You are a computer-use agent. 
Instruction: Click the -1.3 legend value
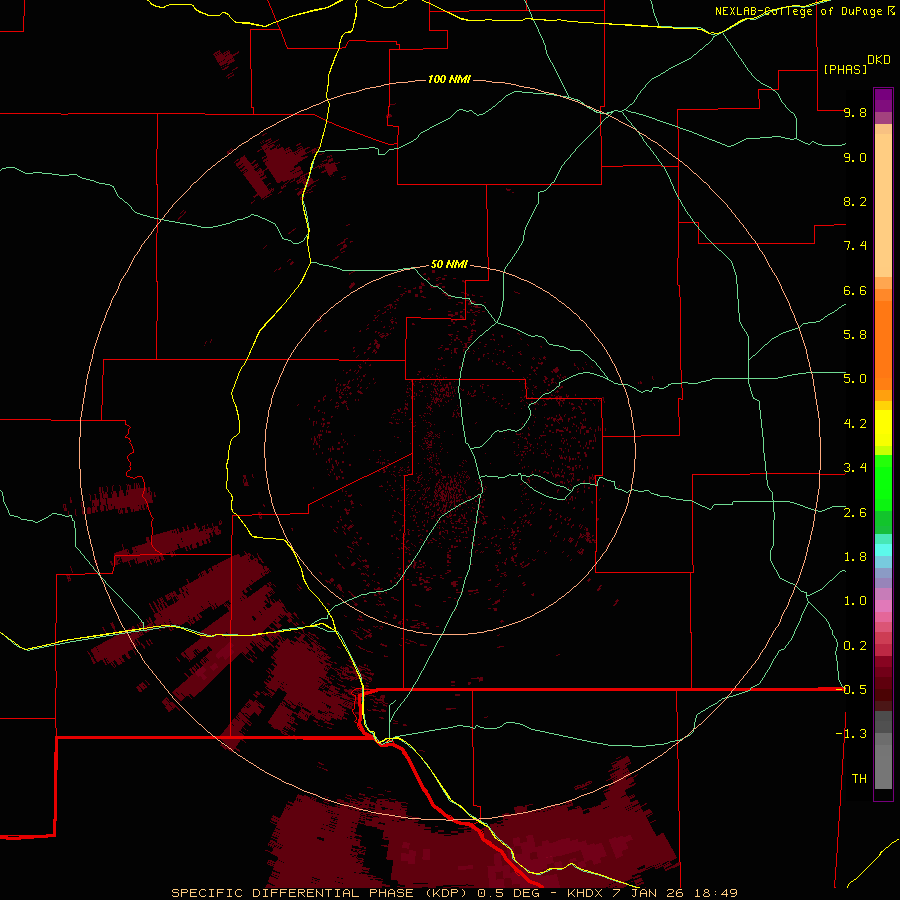pyautogui.click(x=851, y=734)
